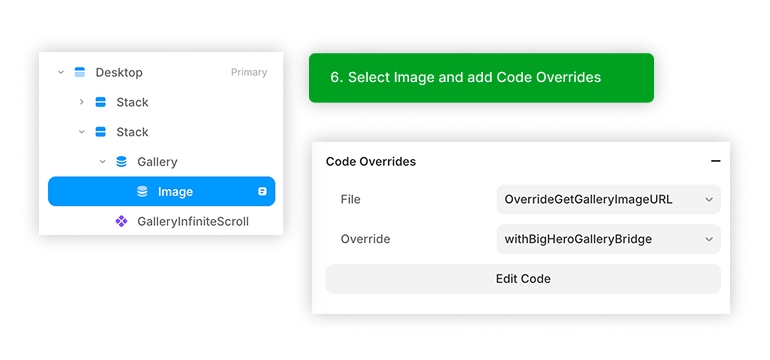Select the Gallery layer label

tap(157, 162)
